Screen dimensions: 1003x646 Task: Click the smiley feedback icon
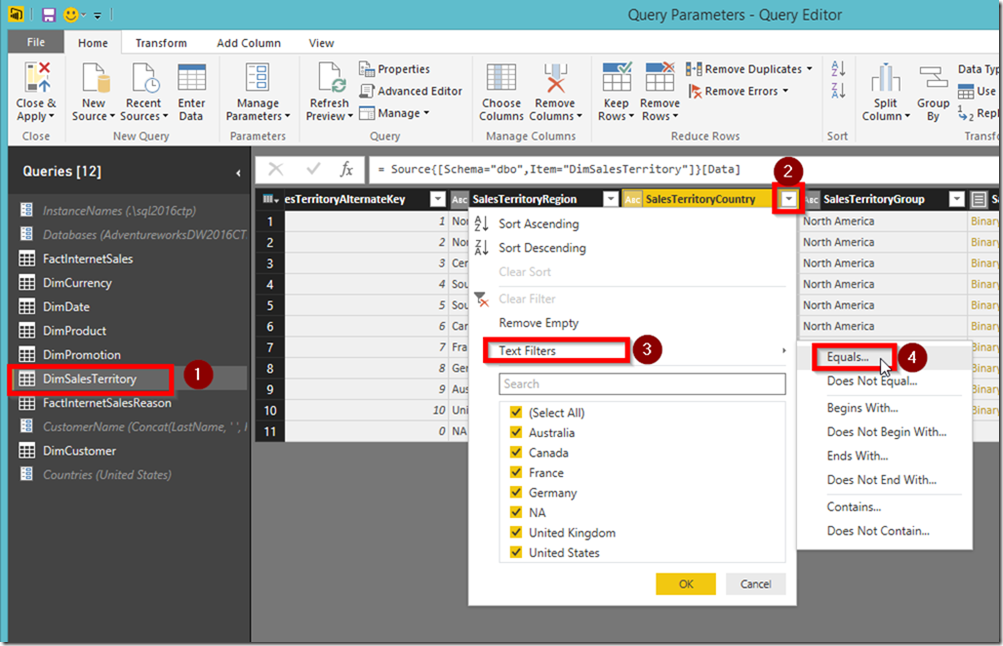tap(71, 14)
